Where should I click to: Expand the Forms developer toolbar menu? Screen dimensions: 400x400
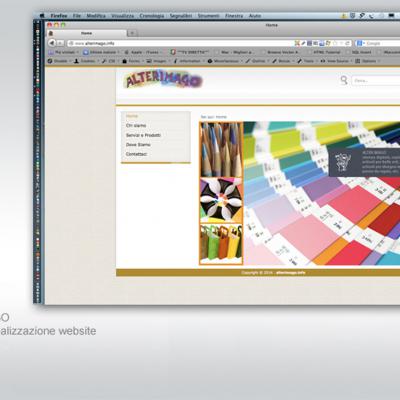click(132, 61)
